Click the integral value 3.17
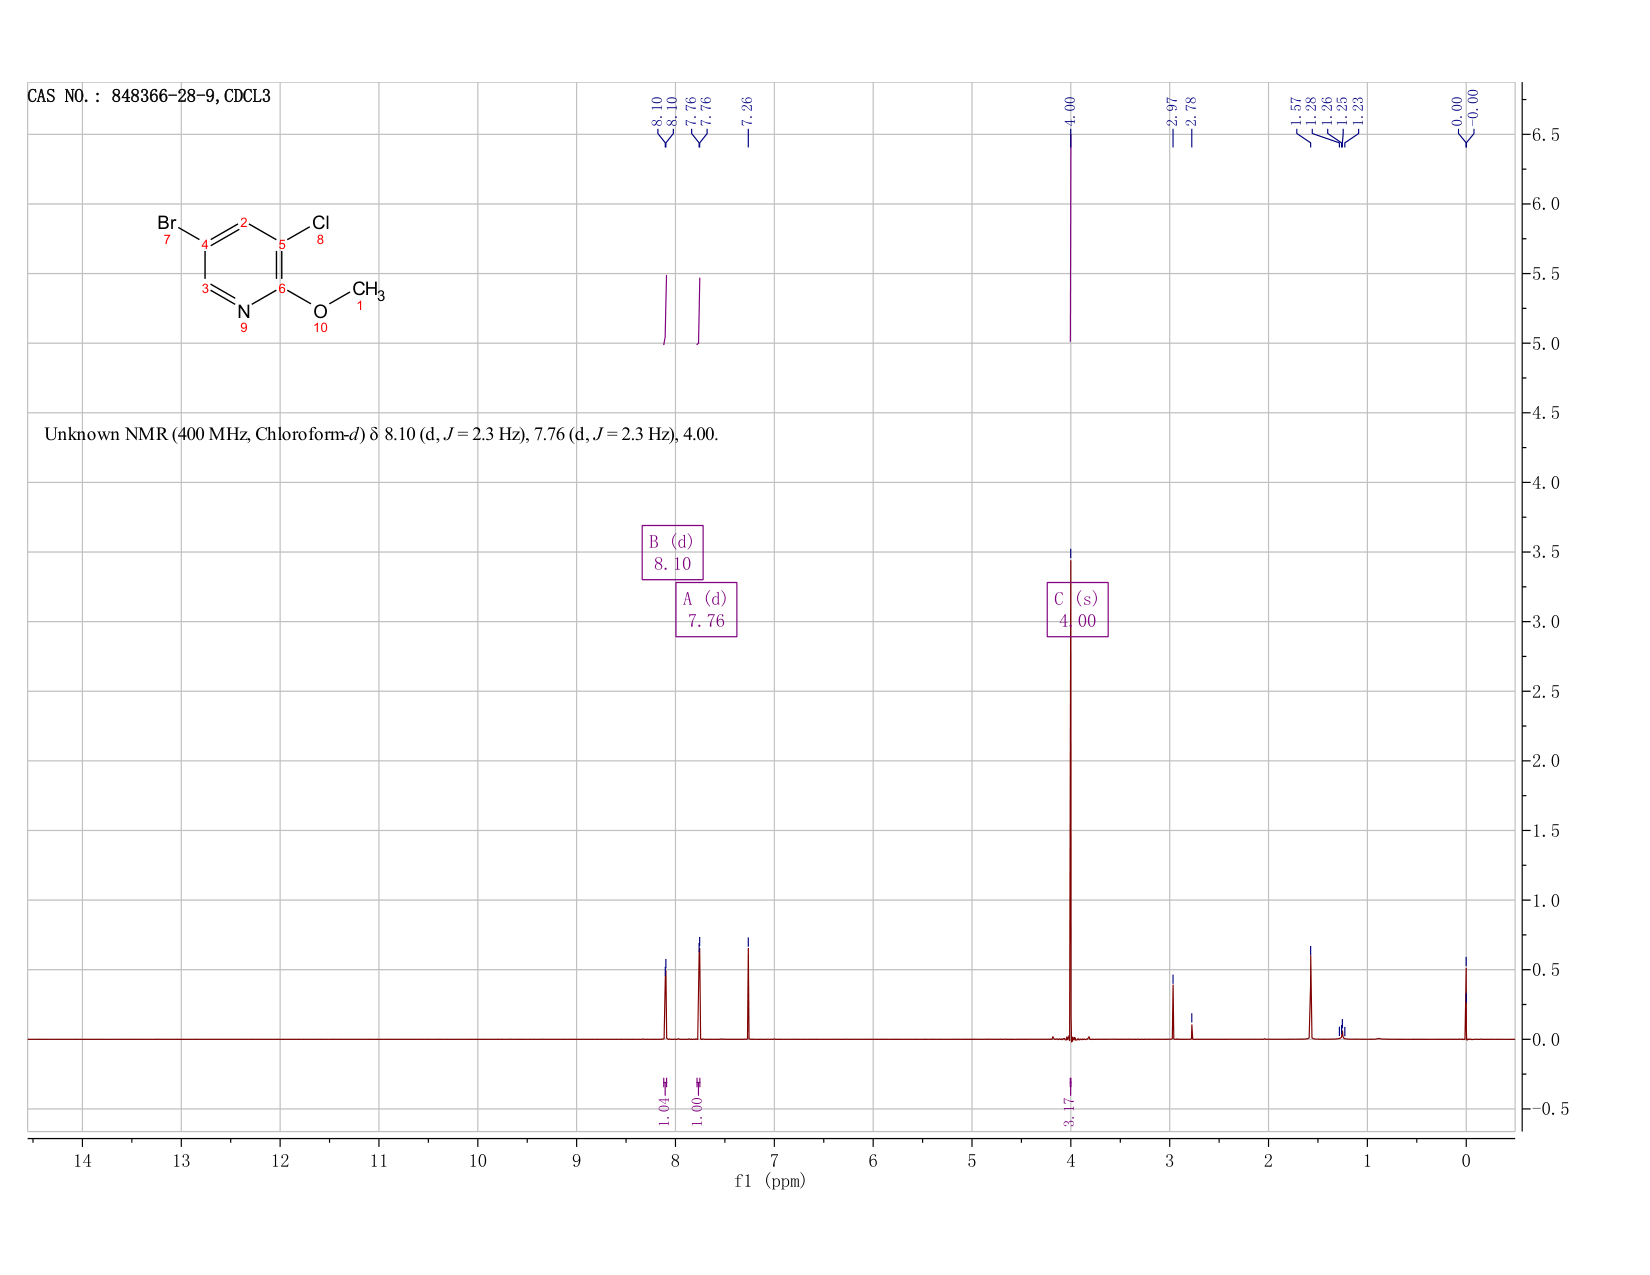Screen dimensions: 1650x1275 click(1069, 1112)
